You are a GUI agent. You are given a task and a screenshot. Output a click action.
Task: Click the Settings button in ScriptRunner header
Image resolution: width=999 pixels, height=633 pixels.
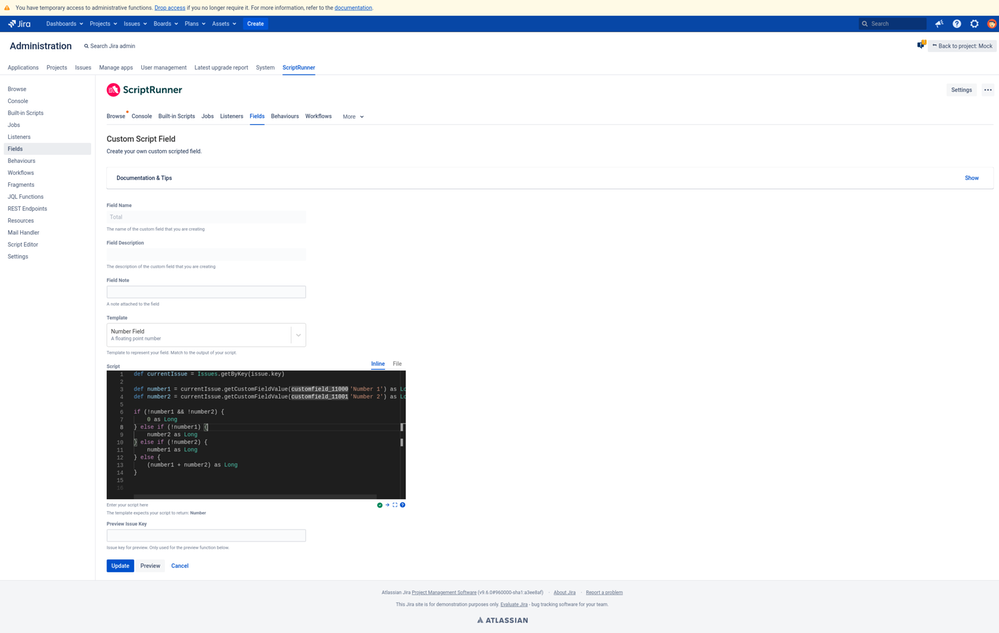[961, 90]
